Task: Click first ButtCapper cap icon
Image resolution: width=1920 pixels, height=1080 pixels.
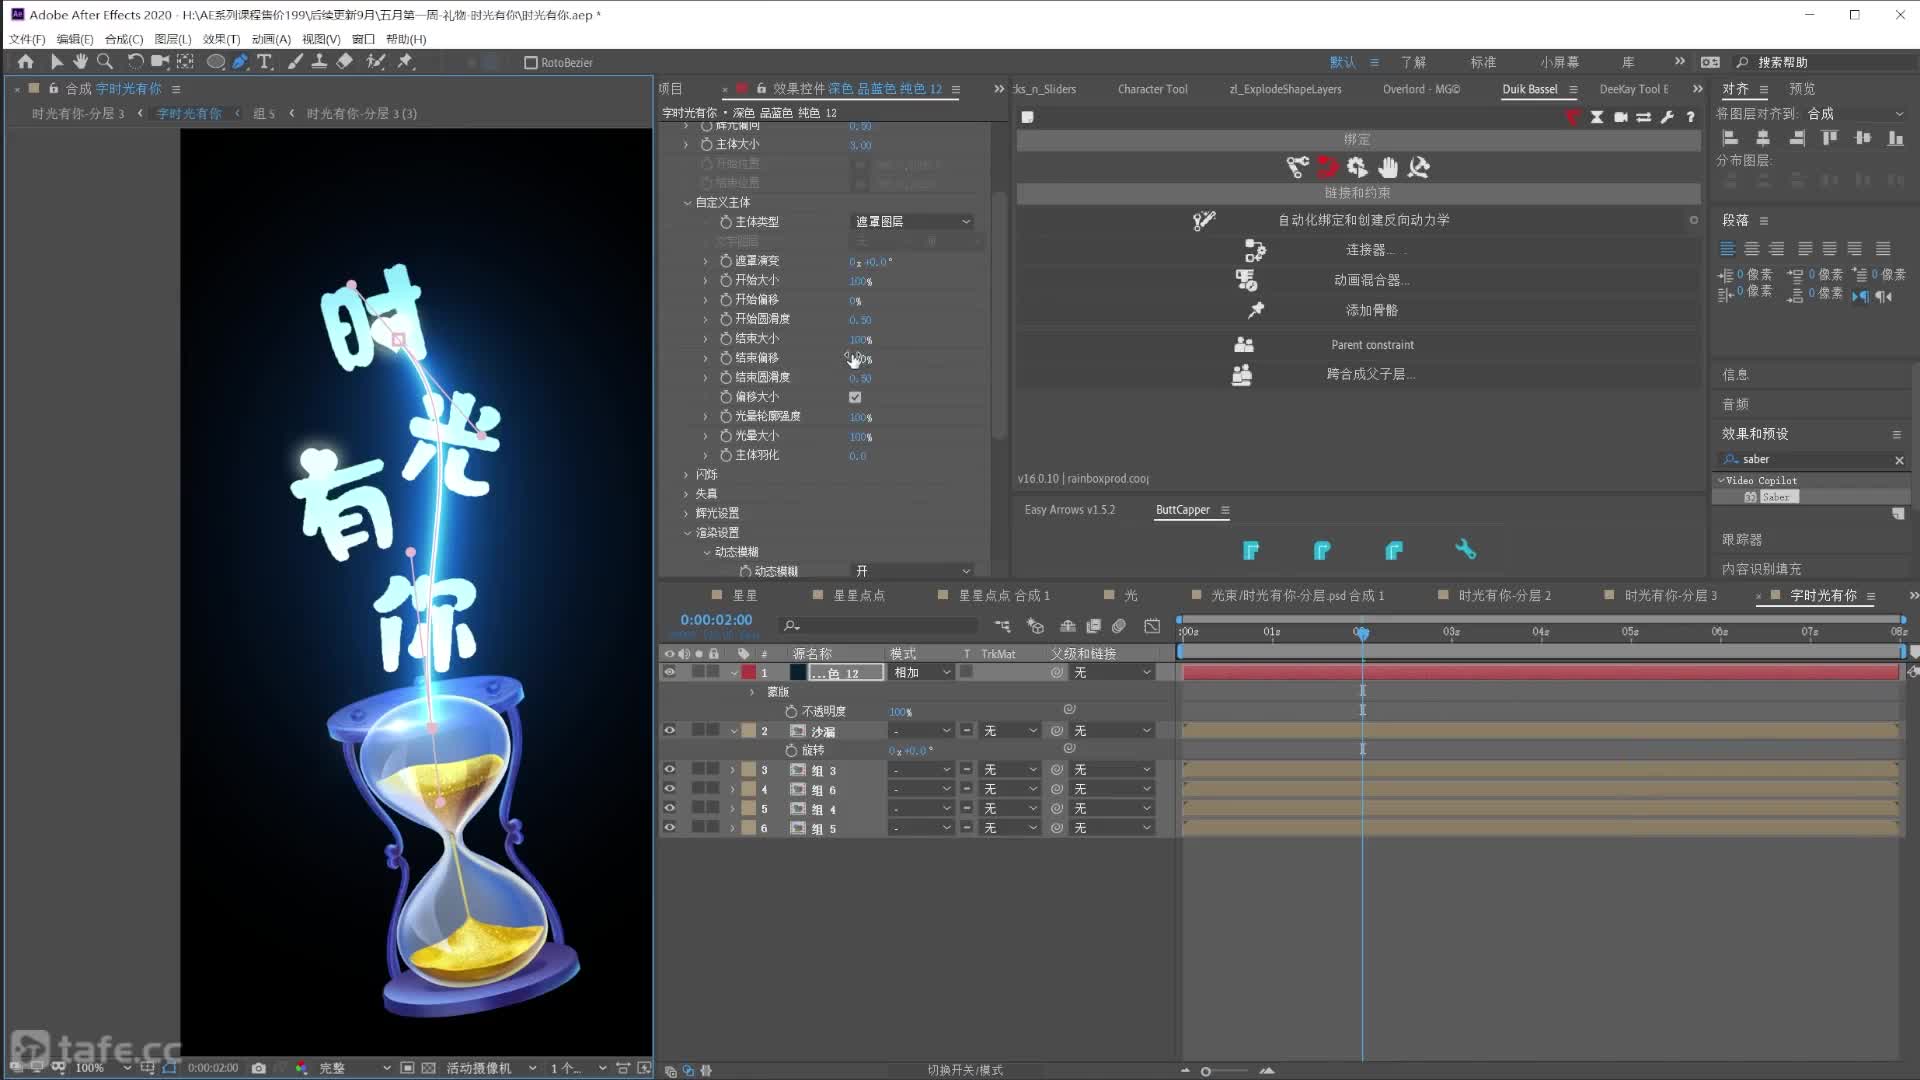Action: pyautogui.click(x=1250, y=550)
